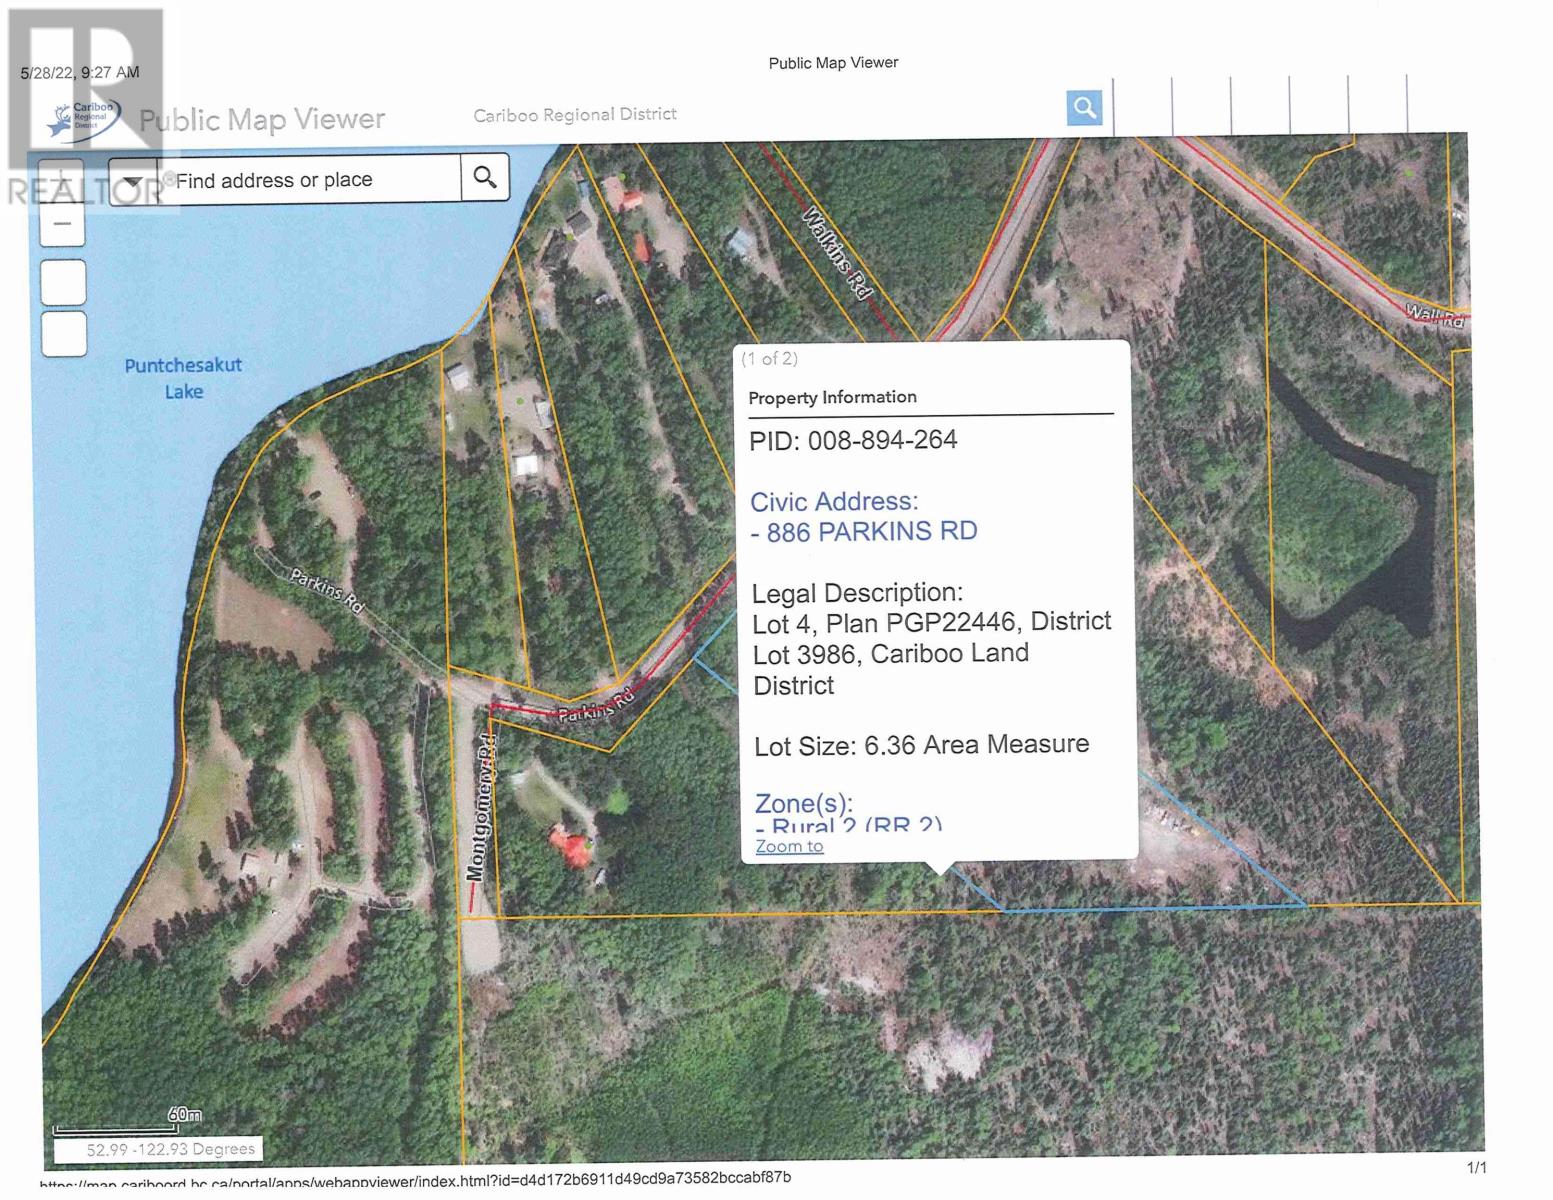Click the Zoom to link in the popup
The image size is (1553, 1200).
(789, 846)
